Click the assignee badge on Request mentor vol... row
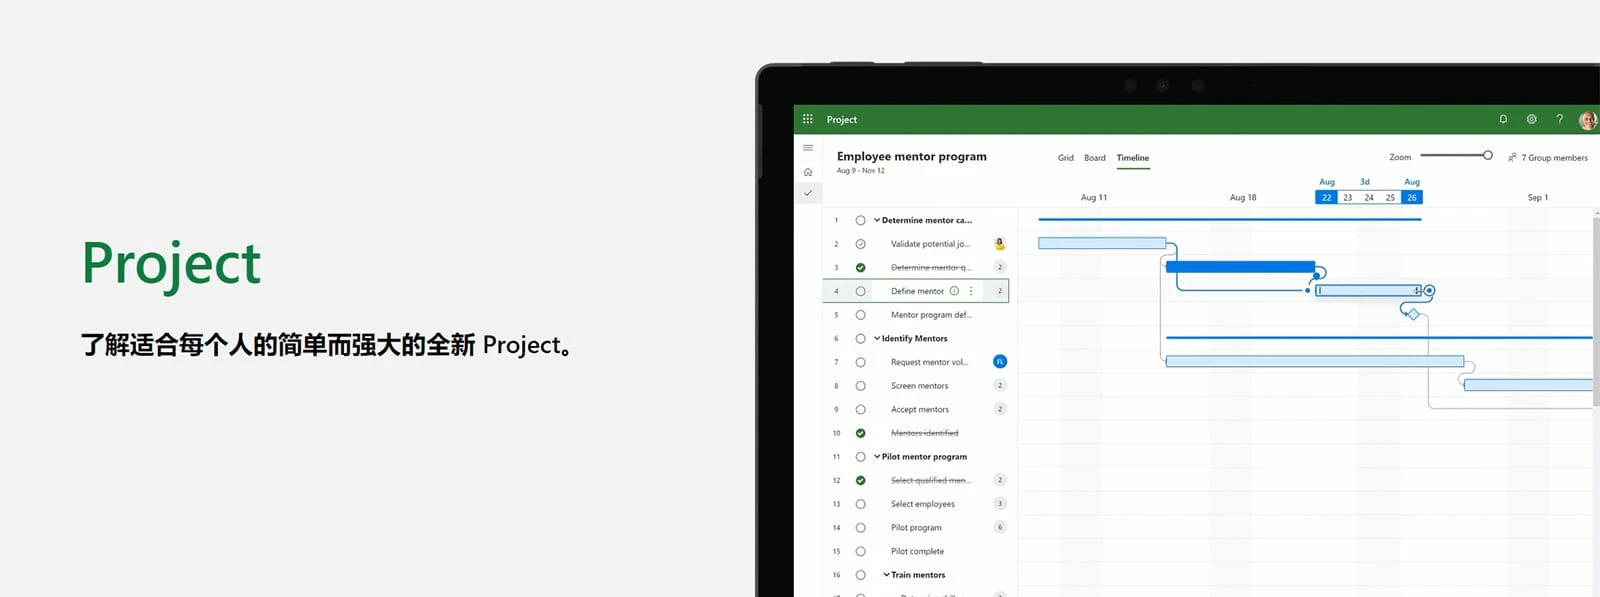The image size is (1600, 597). pos(1000,362)
